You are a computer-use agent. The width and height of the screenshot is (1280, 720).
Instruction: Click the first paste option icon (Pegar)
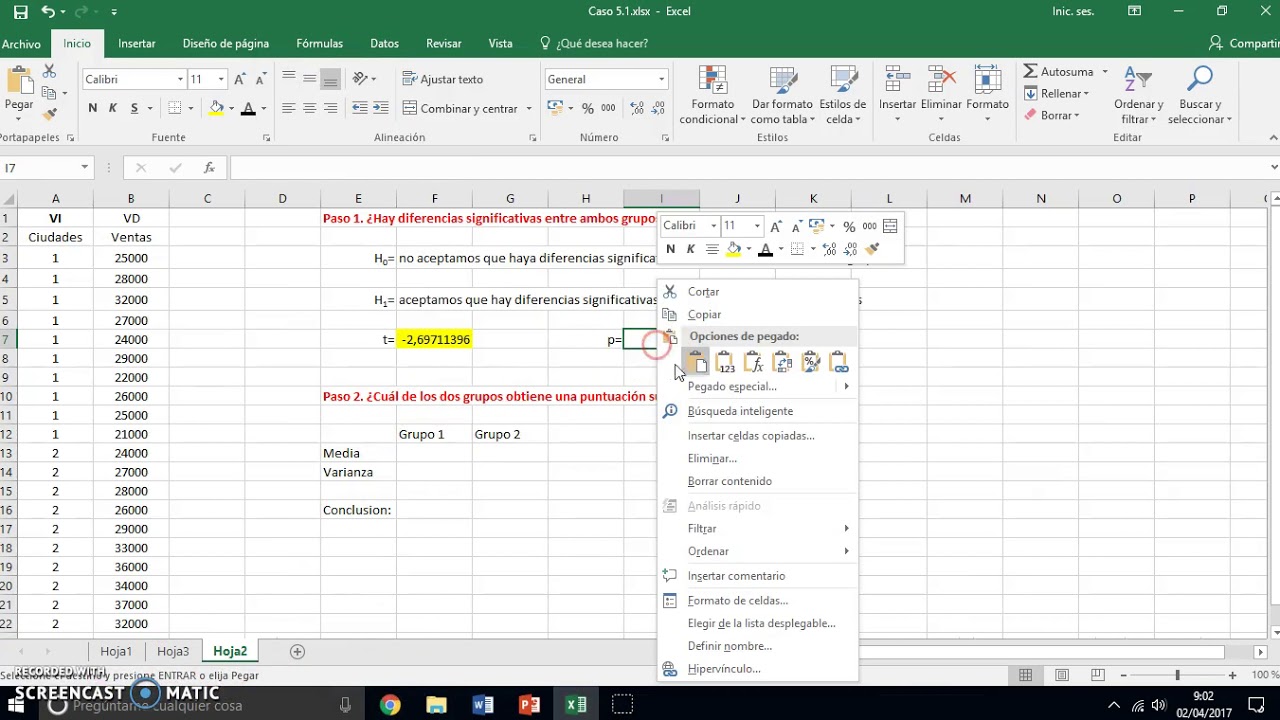(697, 362)
